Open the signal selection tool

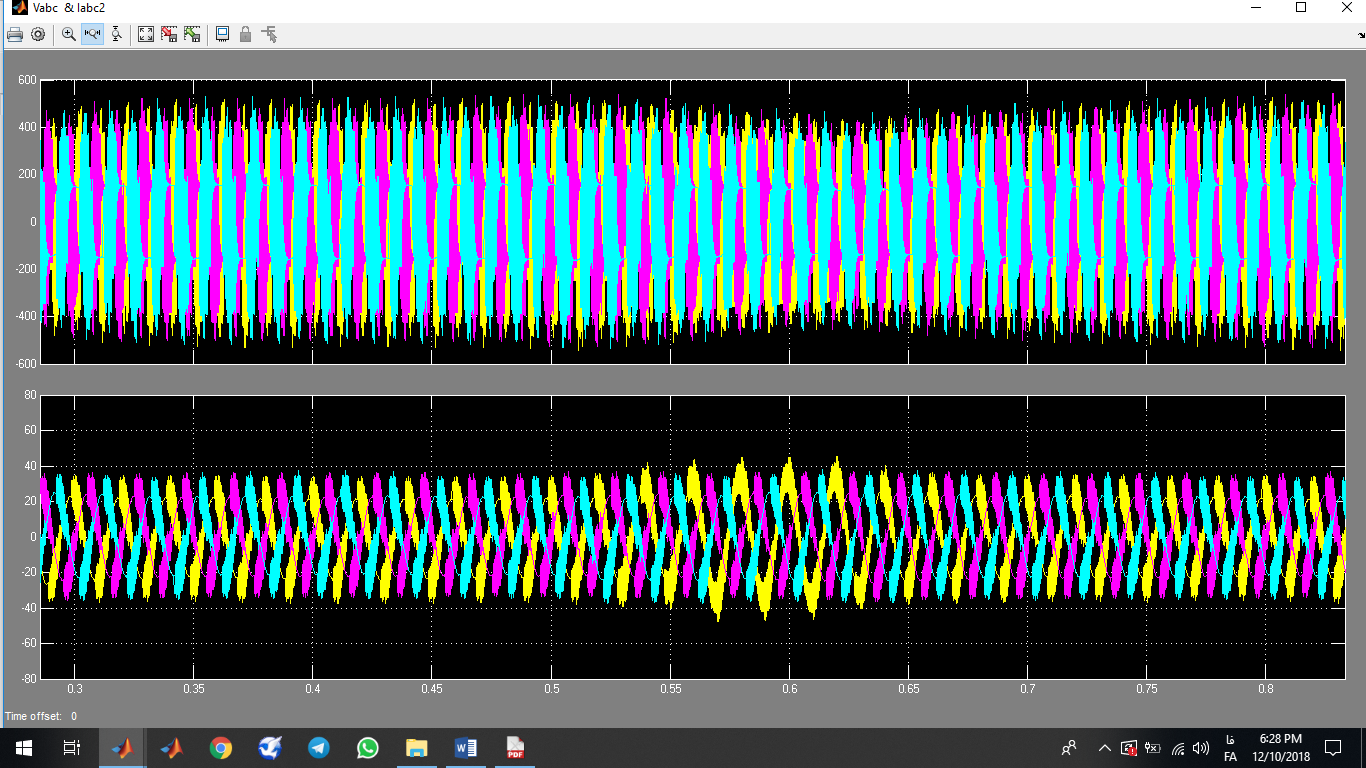(269, 35)
